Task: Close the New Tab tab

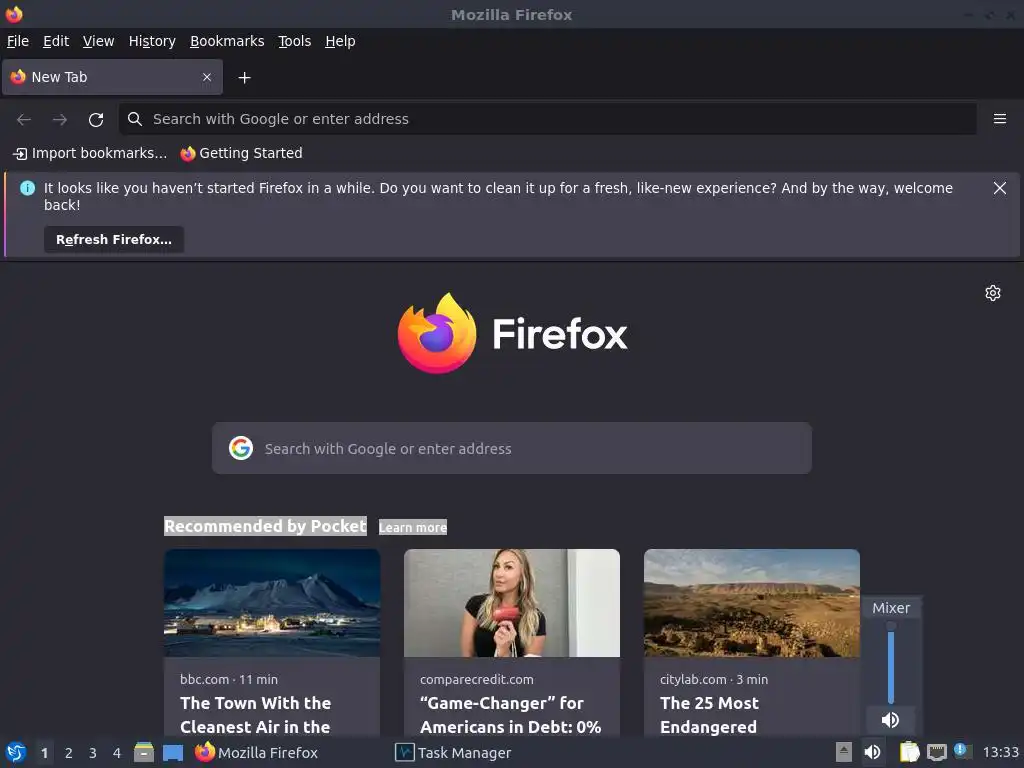Action: pyautogui.click(x=207, y=77)
